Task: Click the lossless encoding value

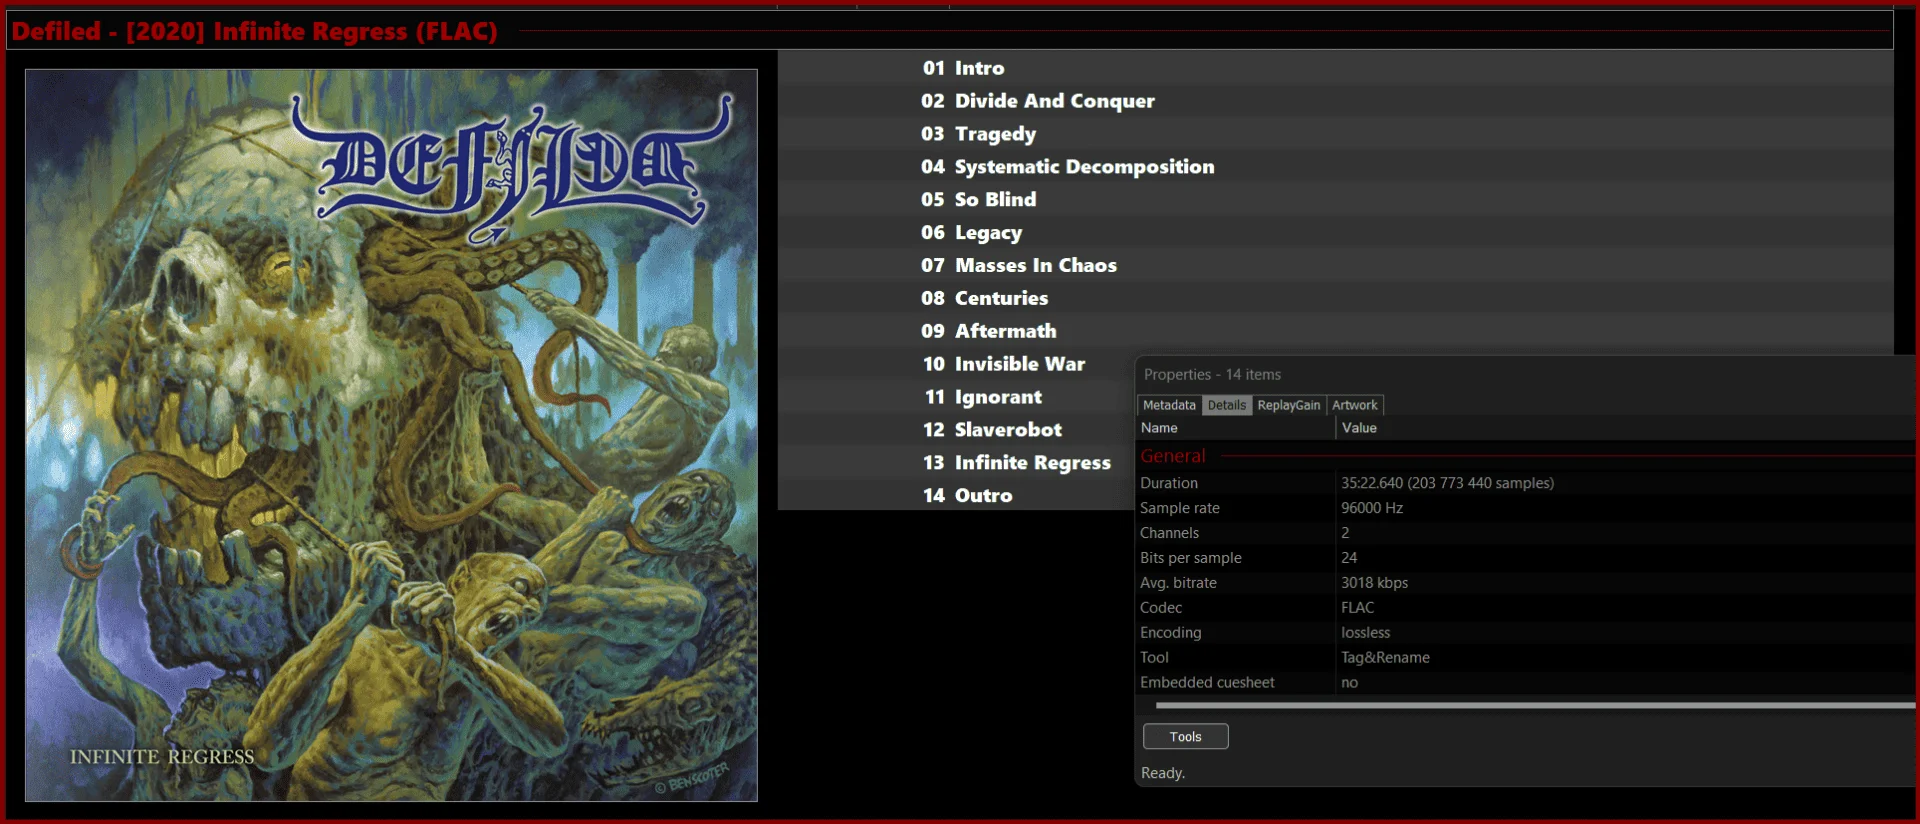Action: click(x=1366, y=633)
